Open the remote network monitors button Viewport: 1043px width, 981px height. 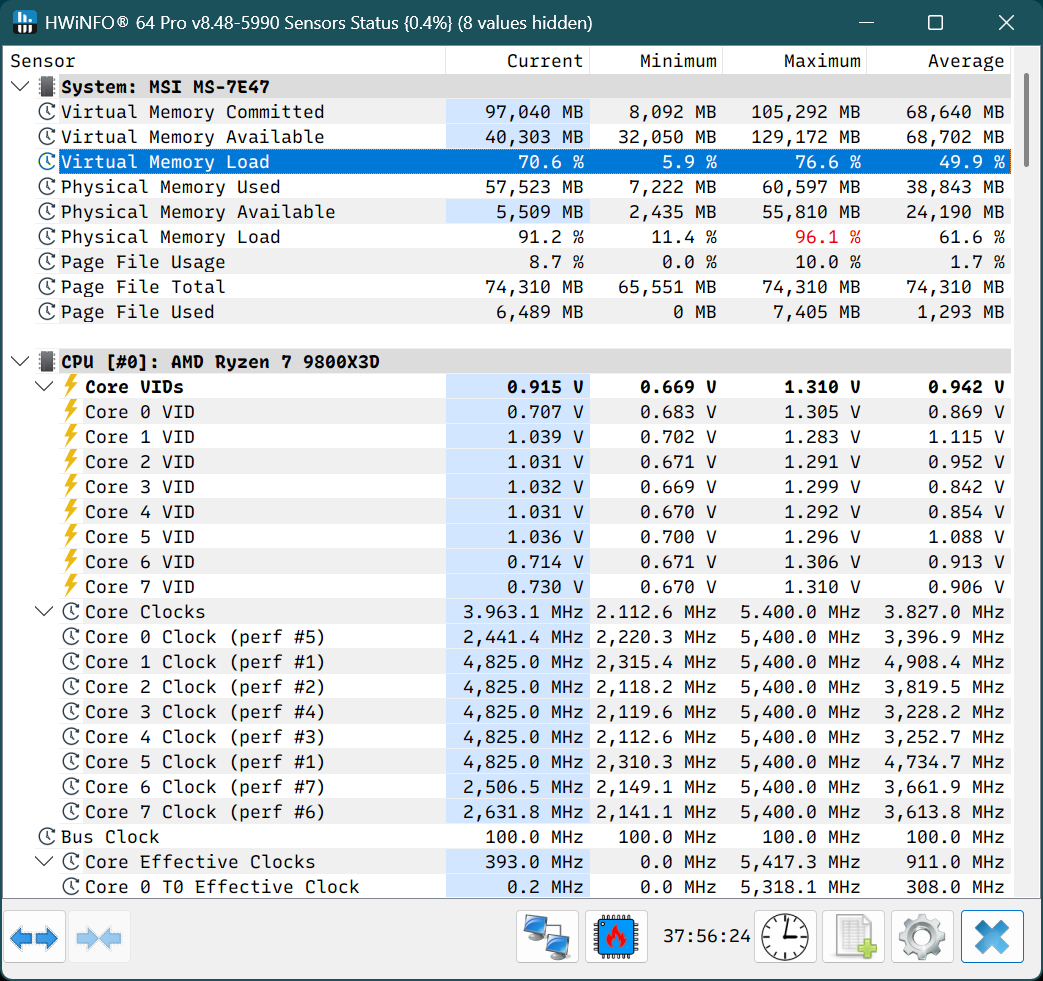[x=547, y=937]
